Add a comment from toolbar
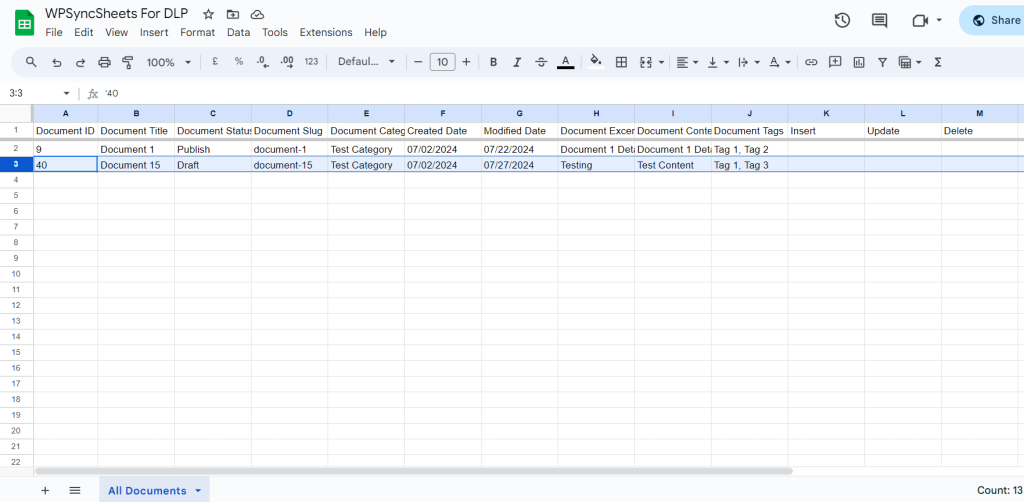Image resolution: width=1024 pixels, height=502 pixels. click(835, 62)
